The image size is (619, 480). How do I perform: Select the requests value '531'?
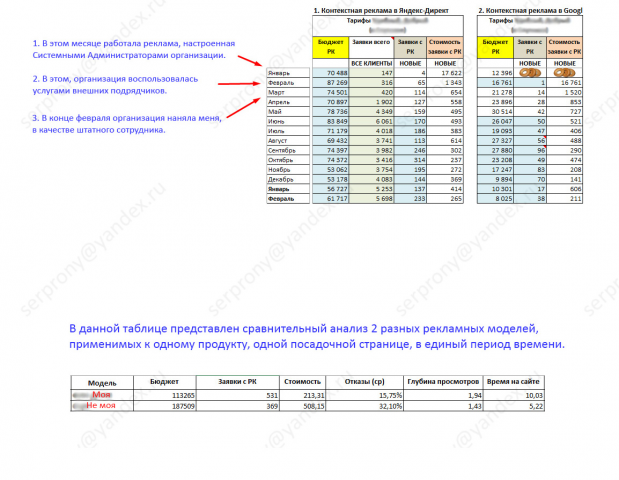(238, 395)
